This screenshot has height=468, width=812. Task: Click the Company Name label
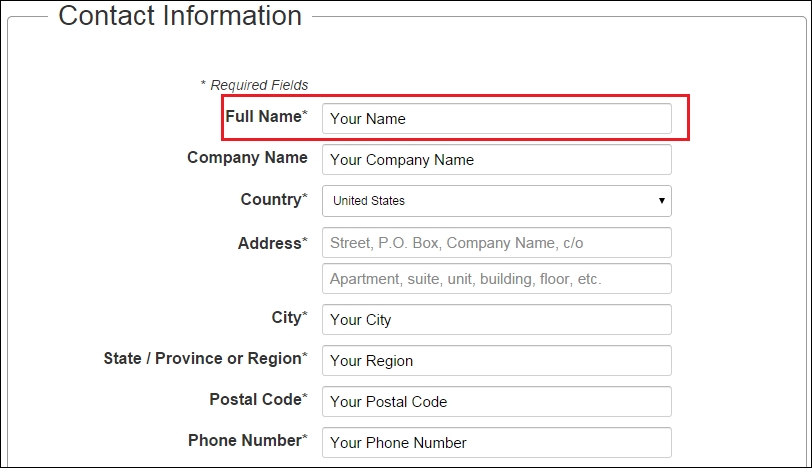click(x=247, y=157)
